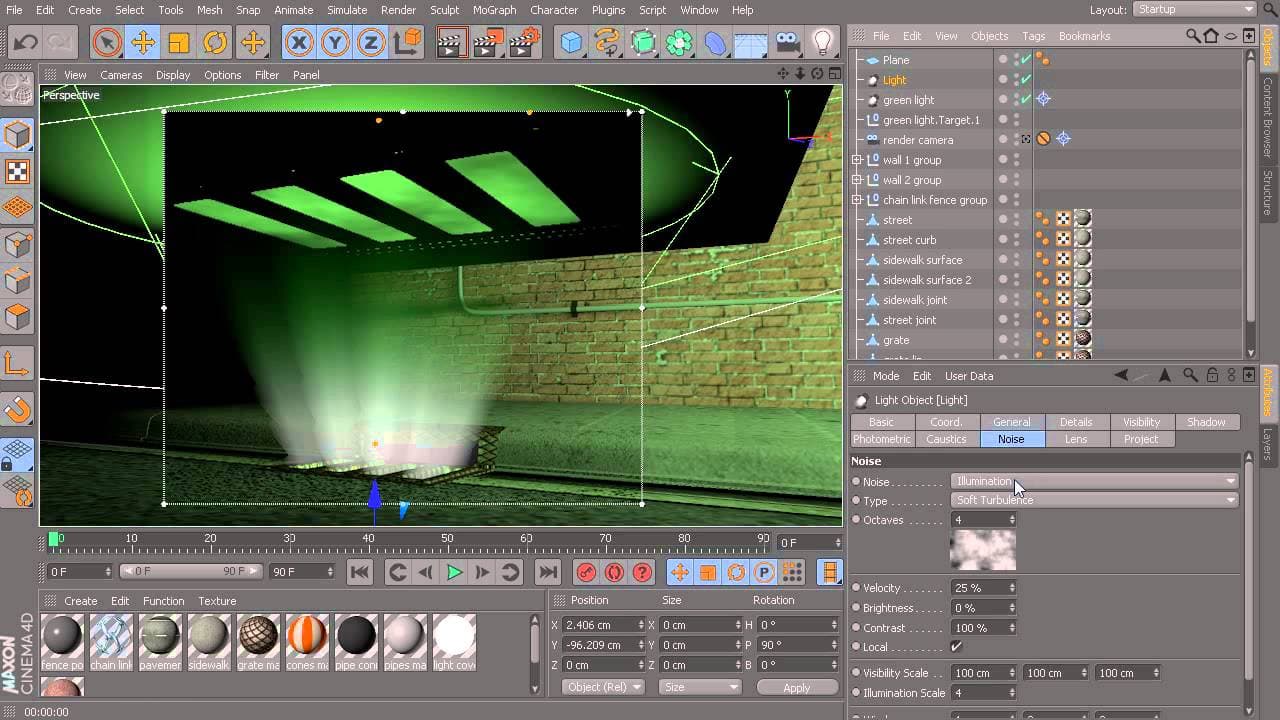This screenshot has height=720, width=1280.
Task: Open the Noise Illumination dropdown
Action: [x=1094, y=481]
